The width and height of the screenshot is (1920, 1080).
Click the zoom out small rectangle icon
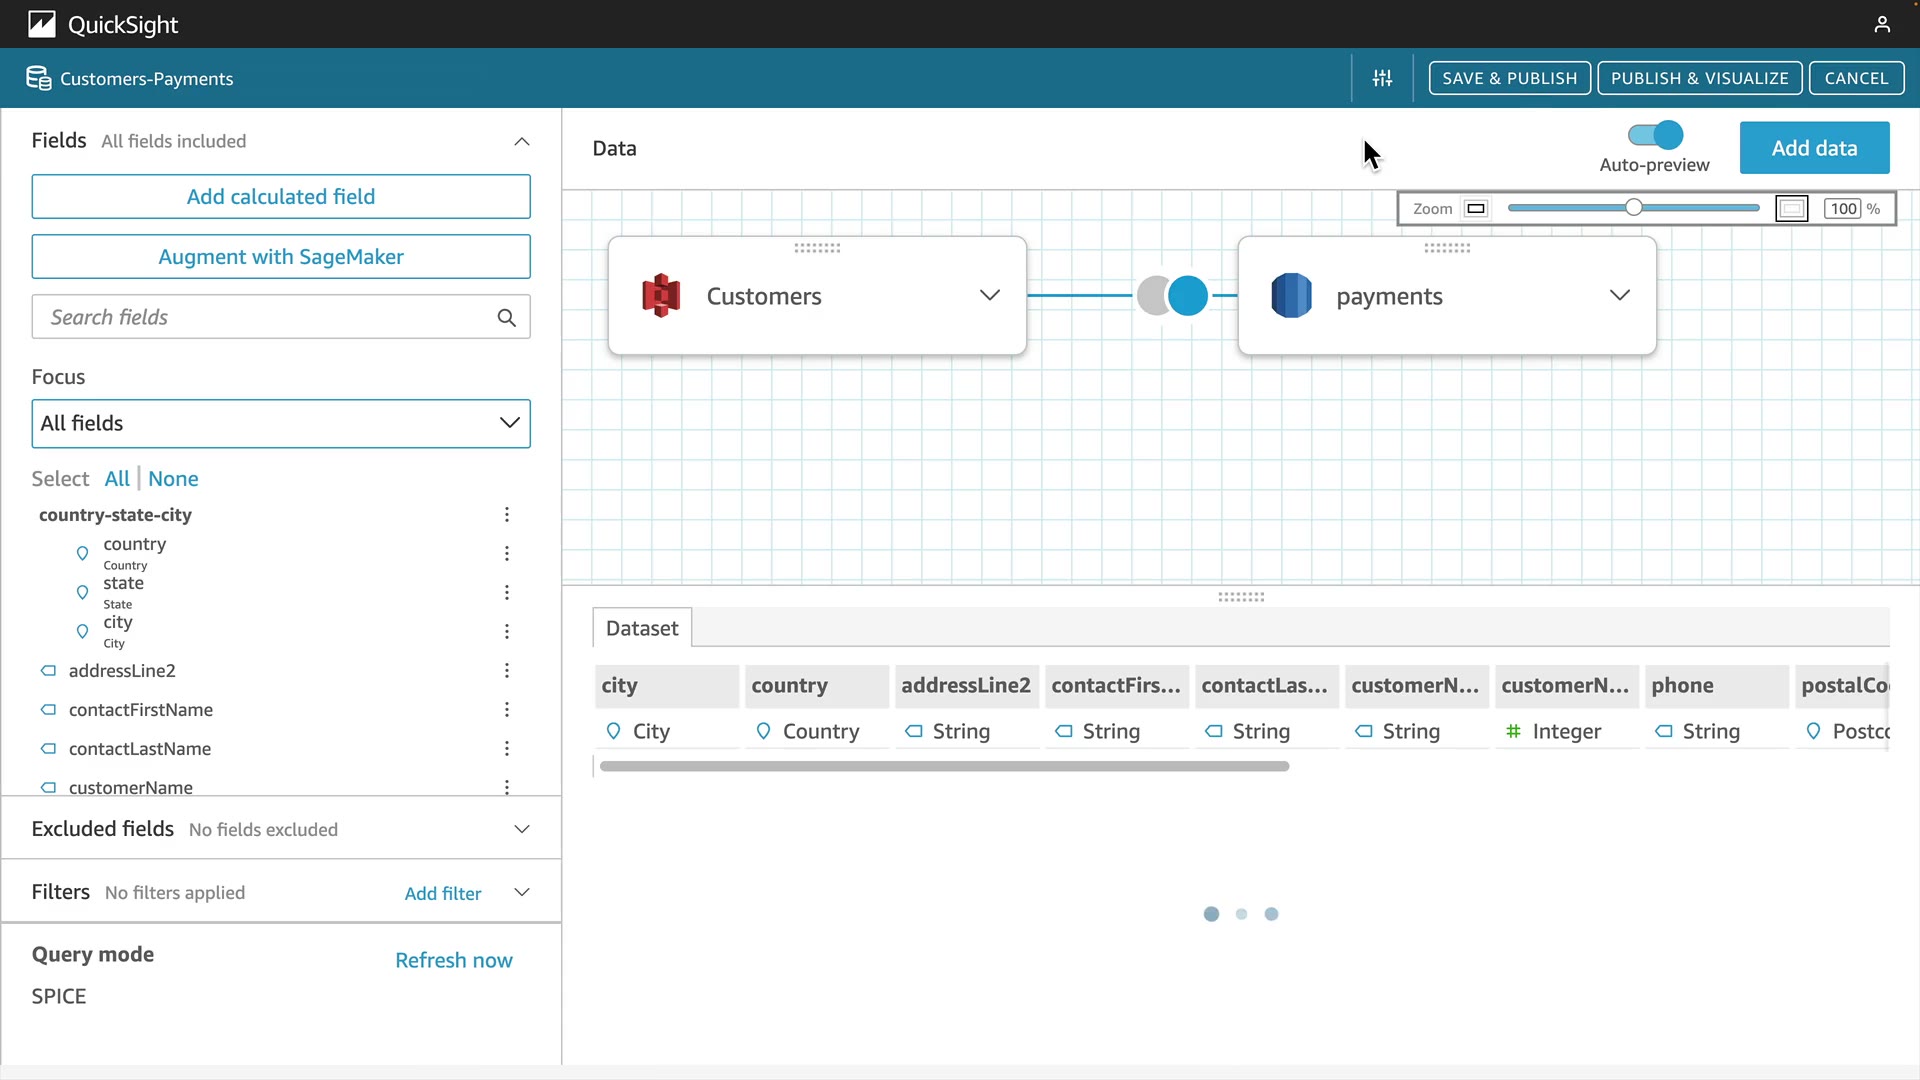pos(1476,209)
